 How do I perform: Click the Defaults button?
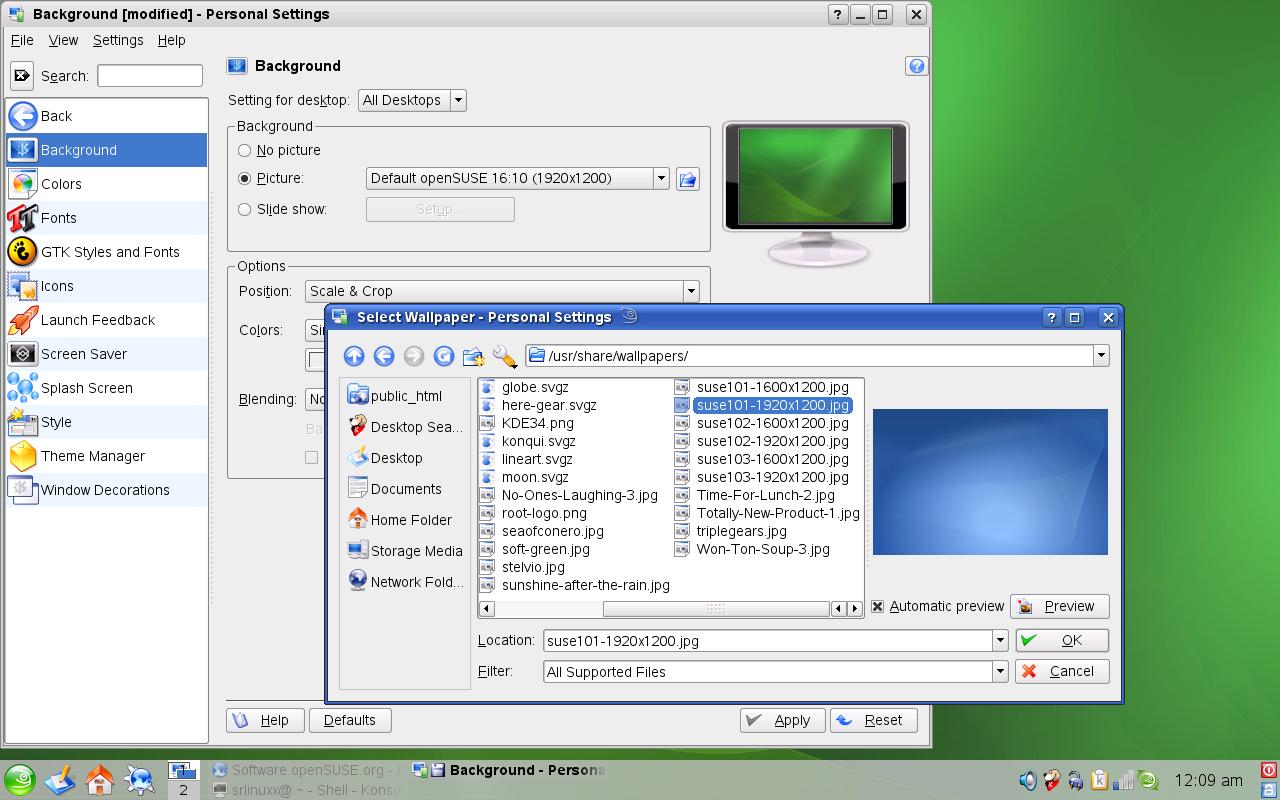tap(350, 720)
